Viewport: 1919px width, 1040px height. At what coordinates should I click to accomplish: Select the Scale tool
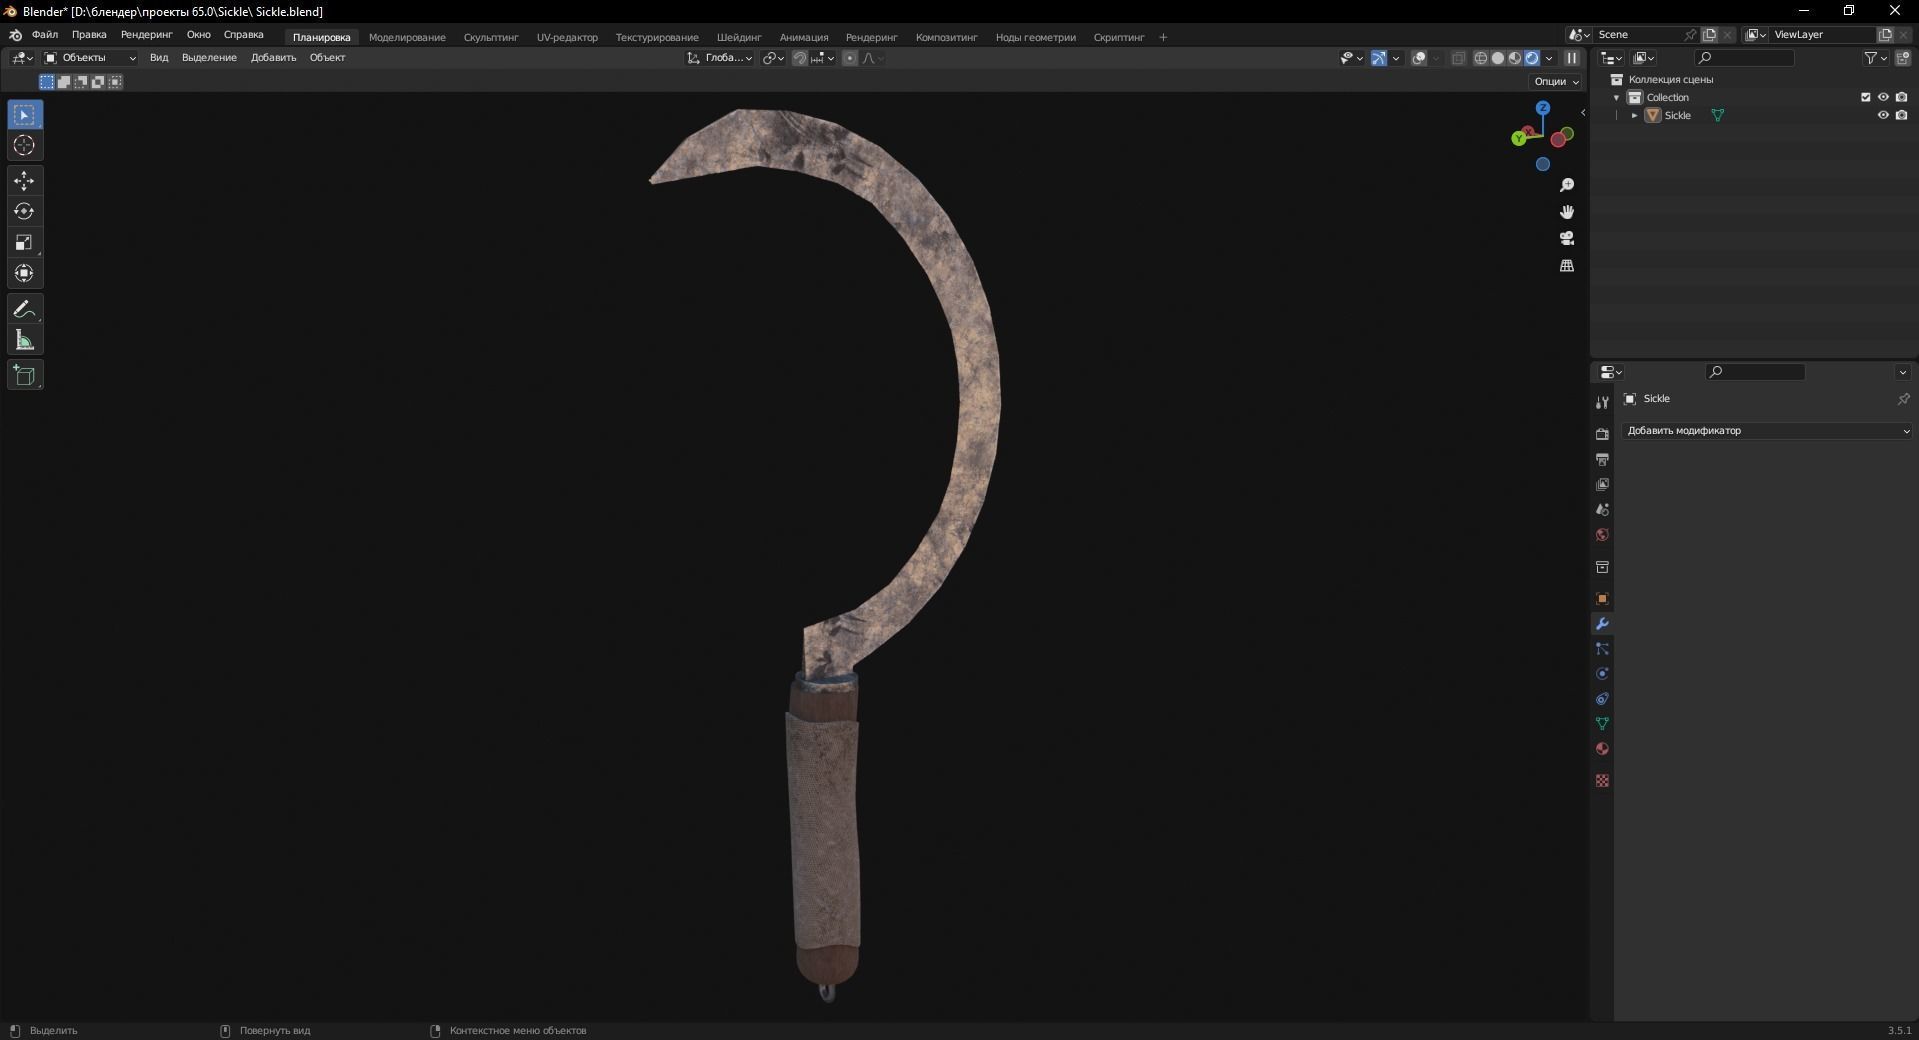tap(23, 242)
